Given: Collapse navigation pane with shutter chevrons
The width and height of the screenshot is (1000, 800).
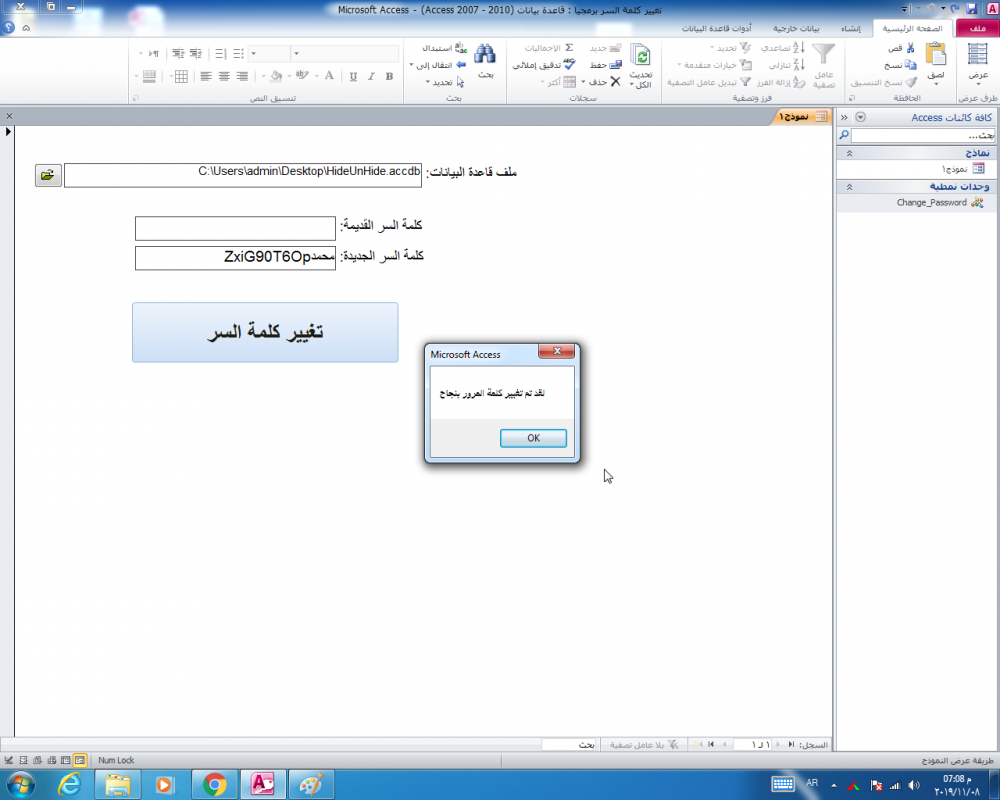Looking at the screenshot, I should click(844, 117).
